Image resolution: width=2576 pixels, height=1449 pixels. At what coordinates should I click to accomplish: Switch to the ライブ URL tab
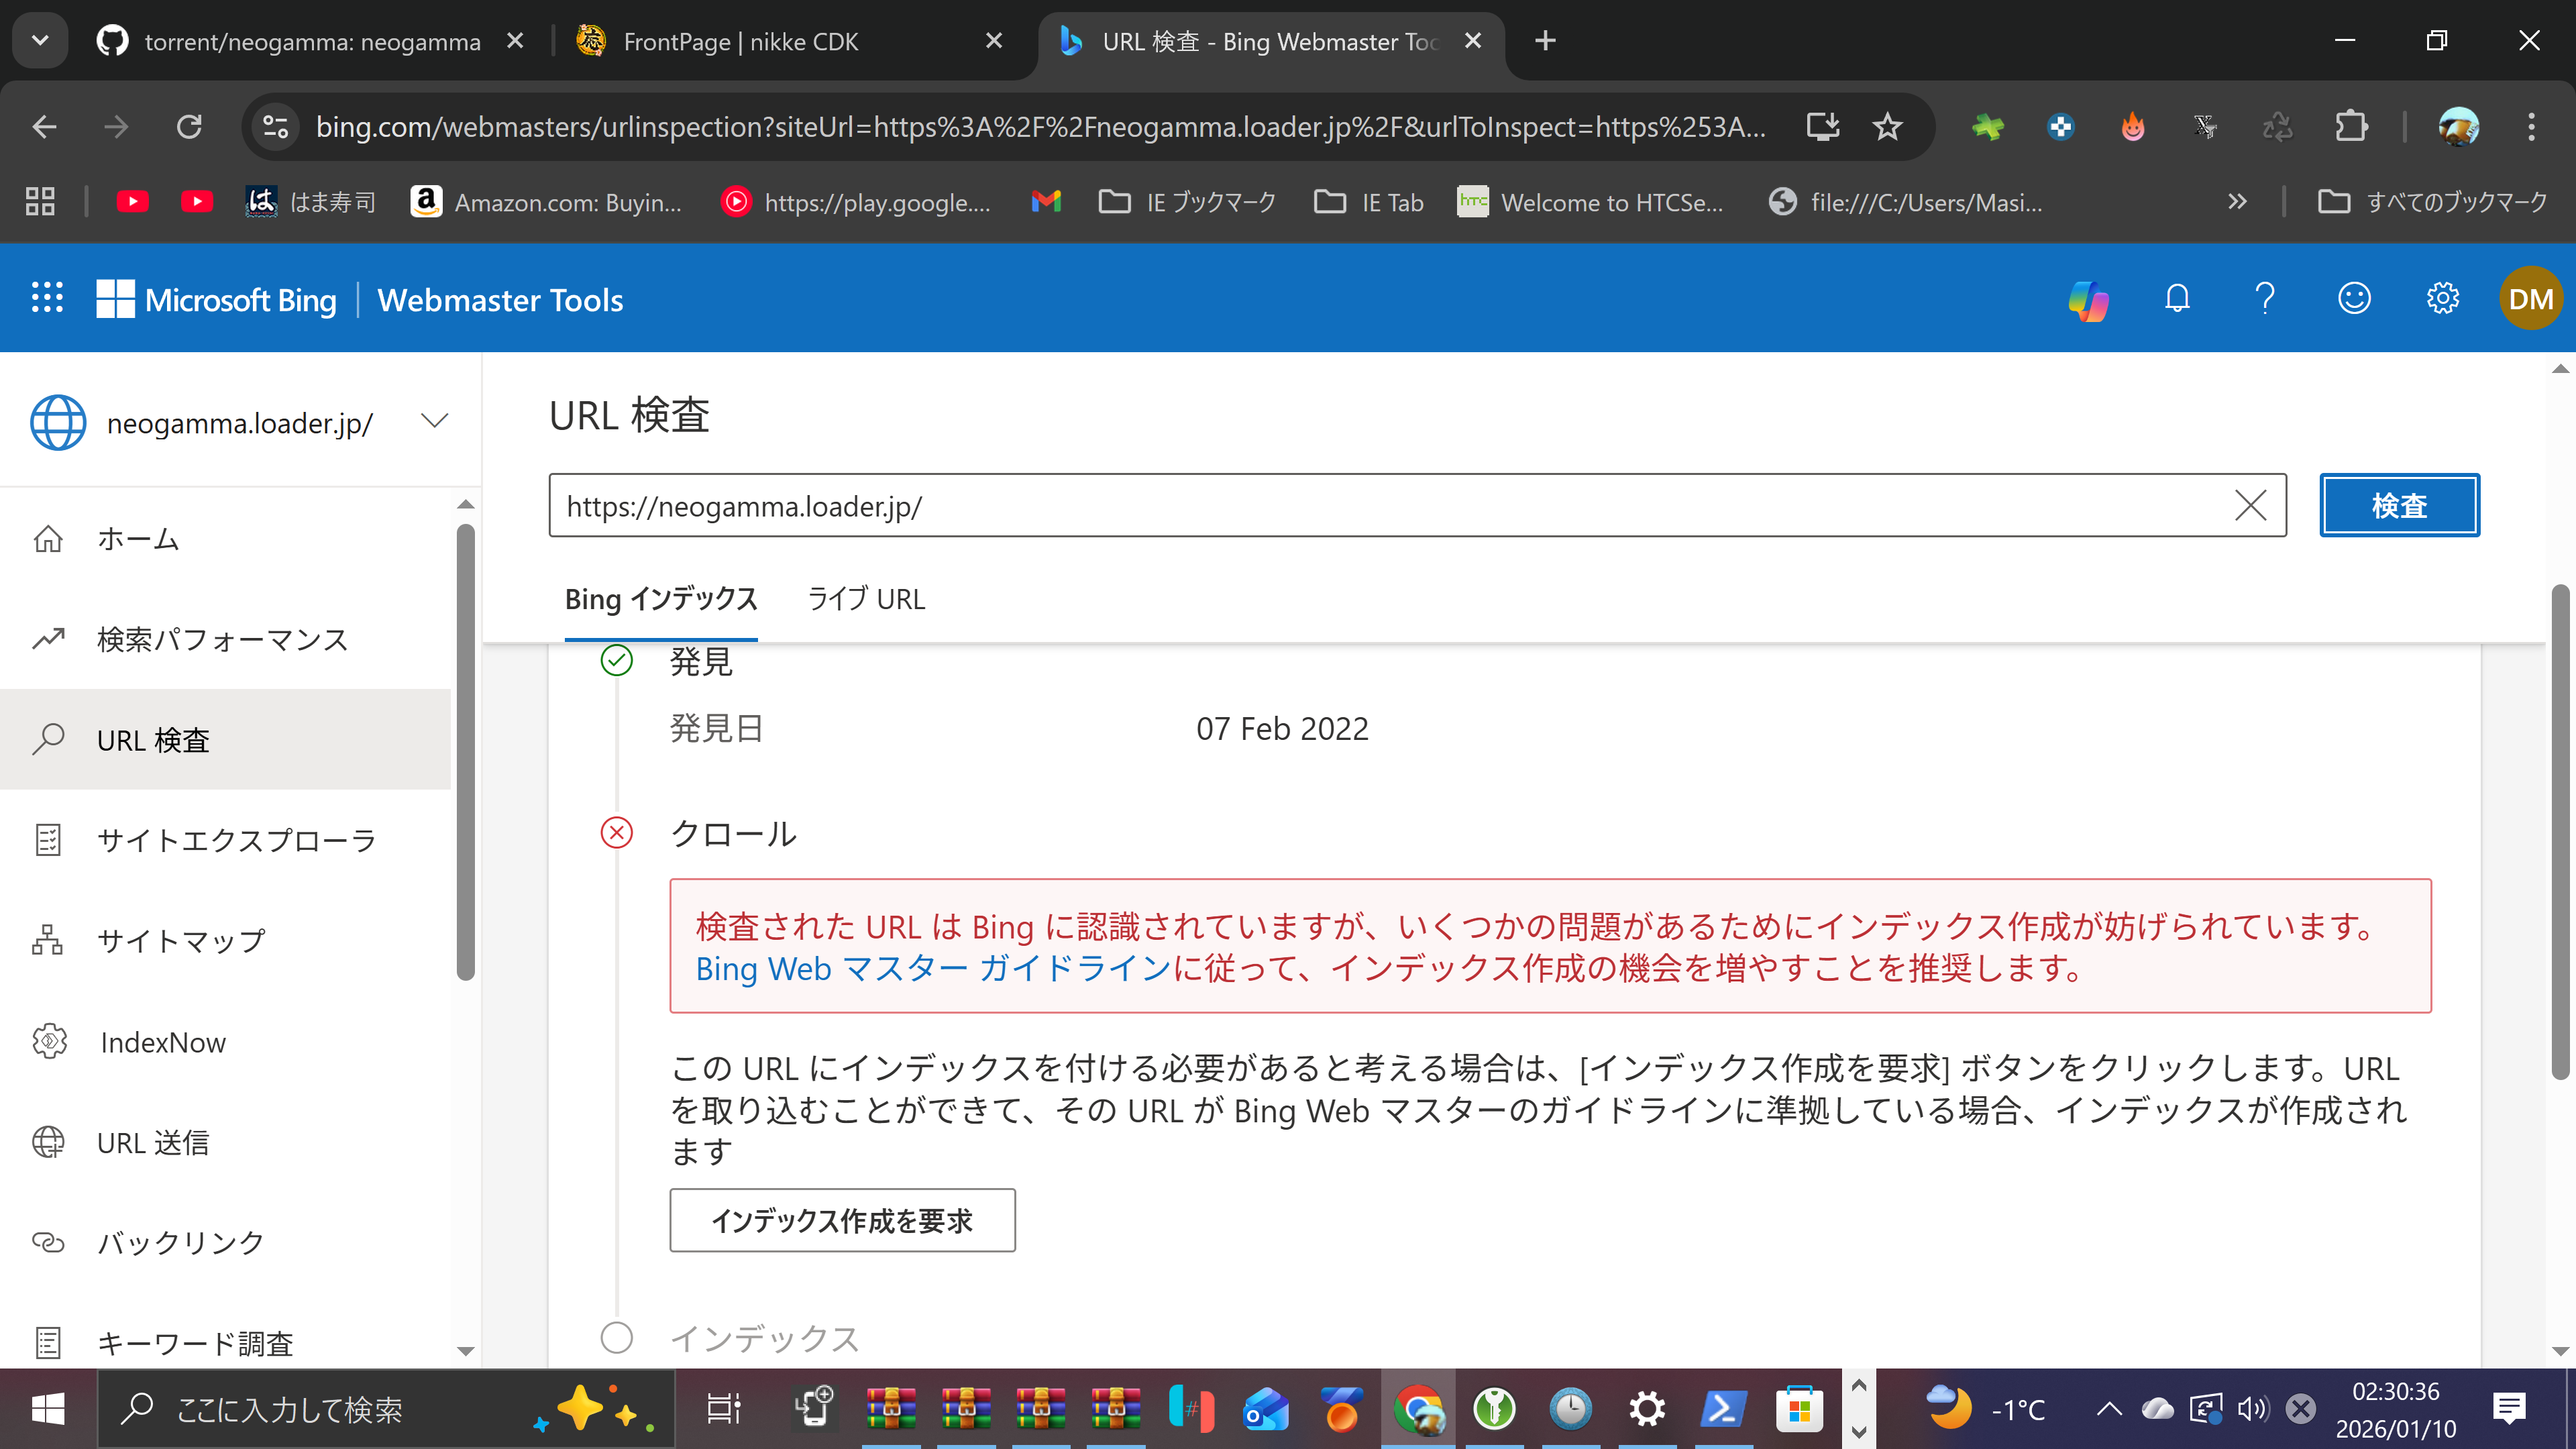click(x=866, y=599)
